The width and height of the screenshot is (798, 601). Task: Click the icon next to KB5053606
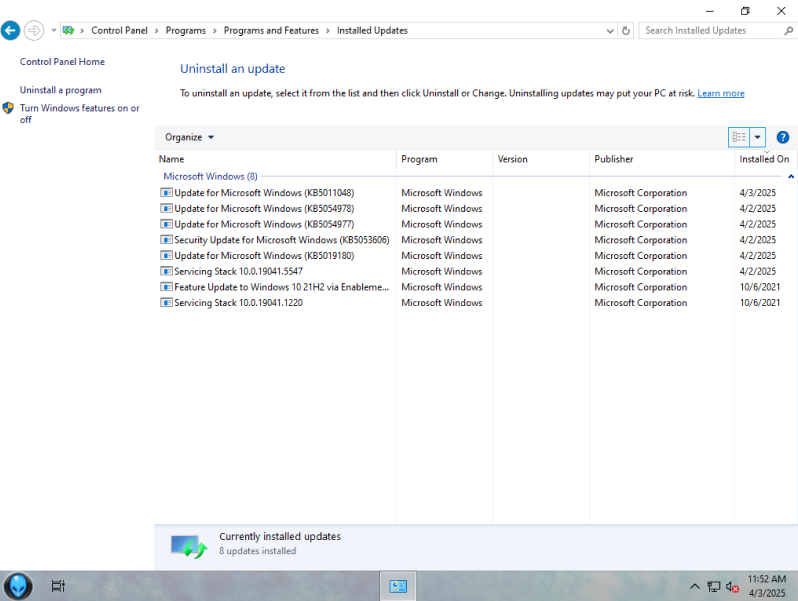point(166,240)
